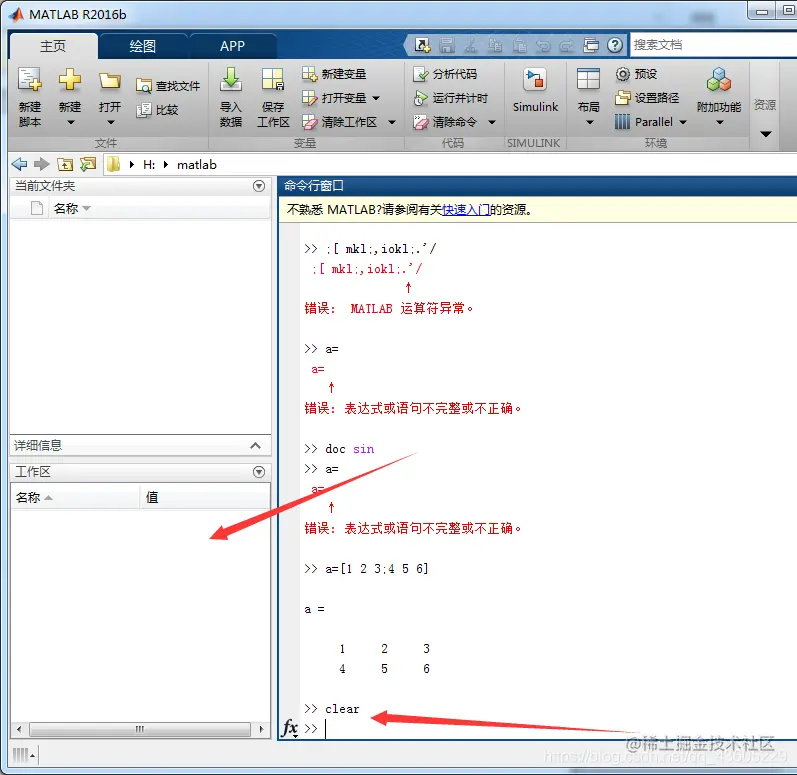Expand Open Variable dropdown arrow

point(376,98)
